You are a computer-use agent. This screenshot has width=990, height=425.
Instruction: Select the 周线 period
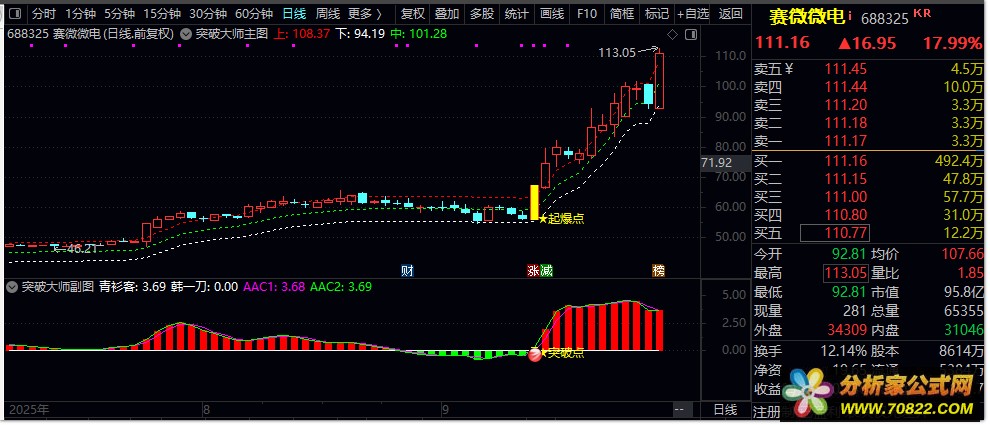328,13
